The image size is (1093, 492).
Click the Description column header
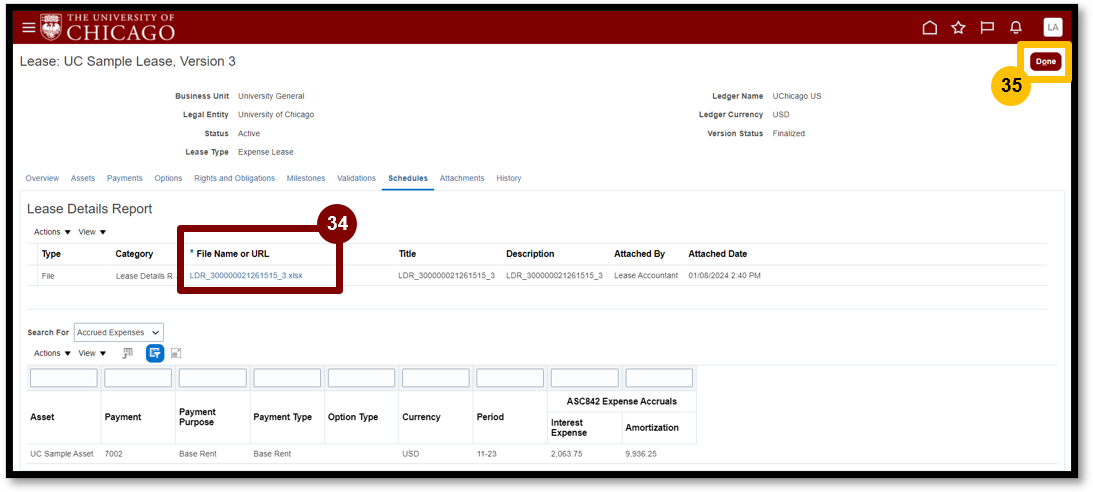(530, 254)
